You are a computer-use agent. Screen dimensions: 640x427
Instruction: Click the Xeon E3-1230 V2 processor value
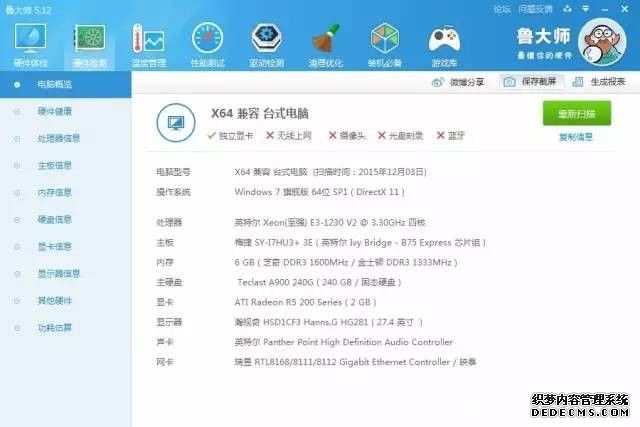point(330,222)
